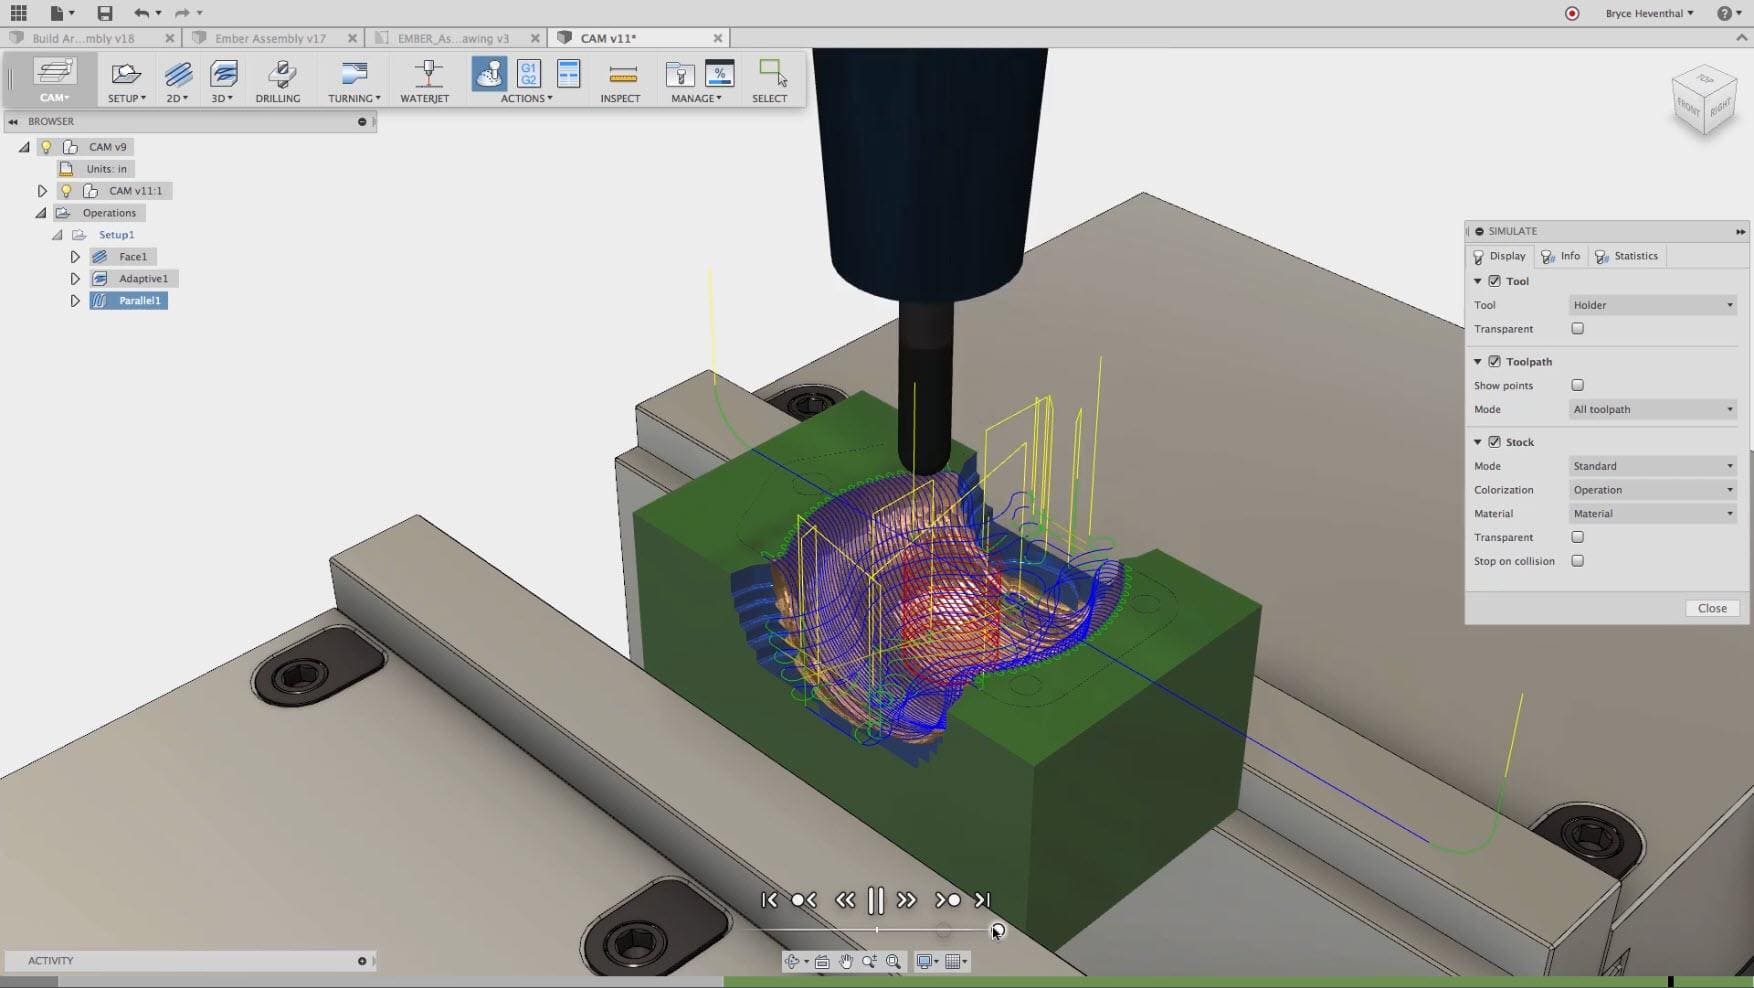1754x988 pixels.
Task: Click the Setup Sheet icon
Action: tap(568, 73)
